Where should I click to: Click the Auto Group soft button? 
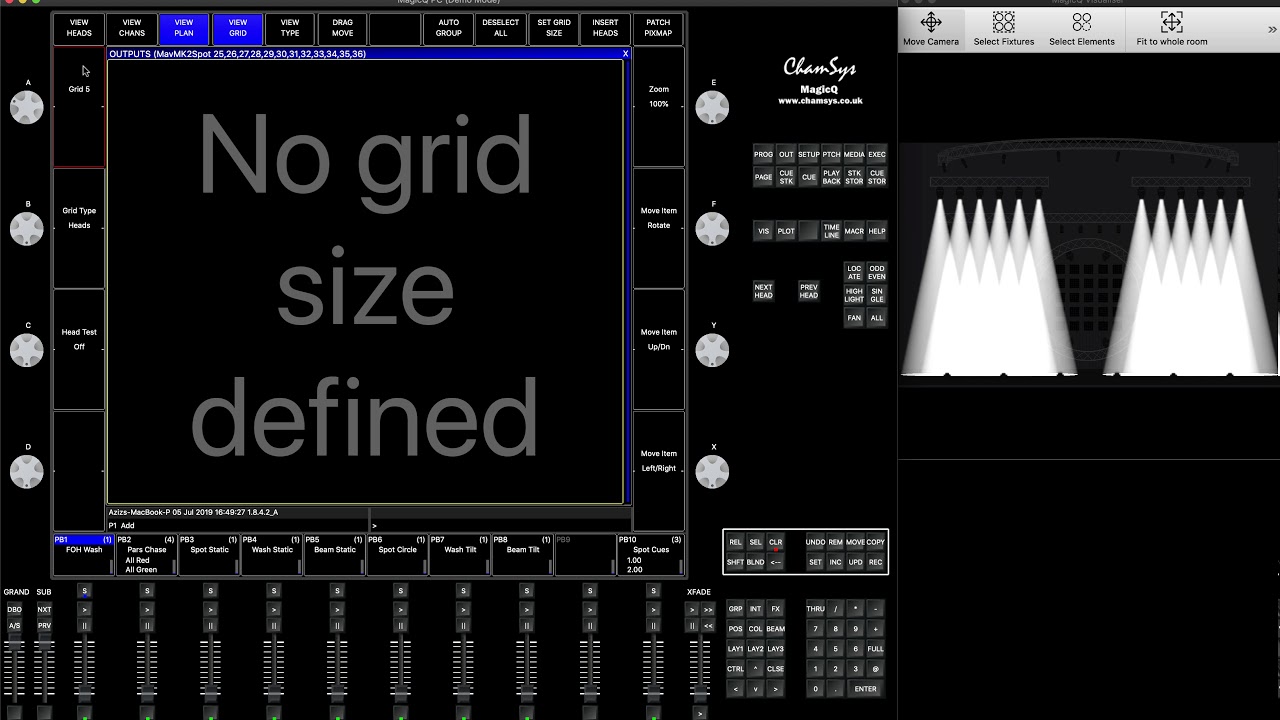pyautogui.click(x=449, y=28)
